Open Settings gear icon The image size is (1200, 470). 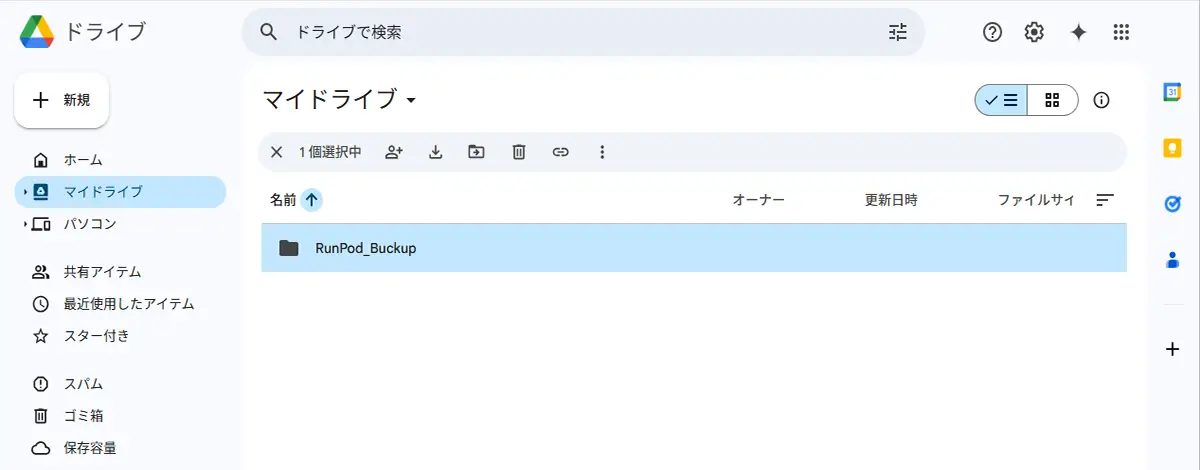pos(1034,32)
